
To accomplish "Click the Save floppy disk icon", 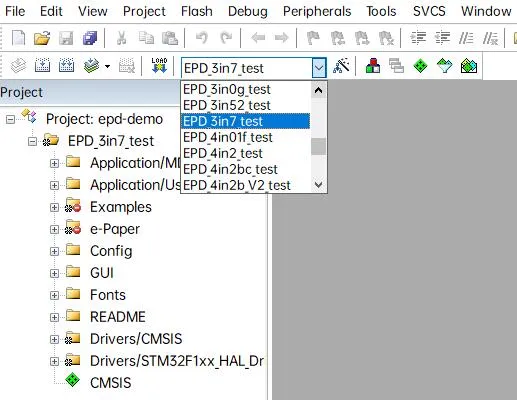I will pyautogui.click(x=66, y=38).
